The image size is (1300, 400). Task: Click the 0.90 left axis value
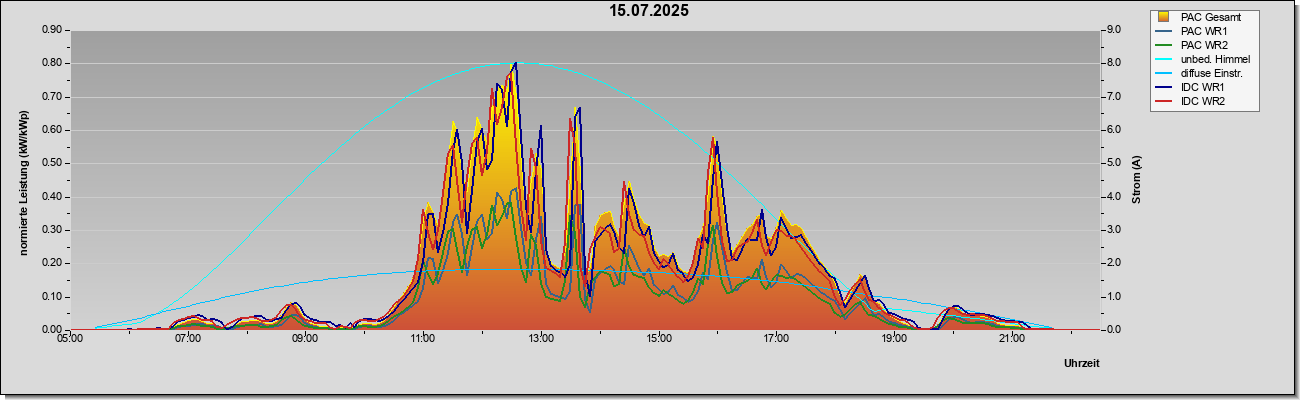click(x=52, y=30)
